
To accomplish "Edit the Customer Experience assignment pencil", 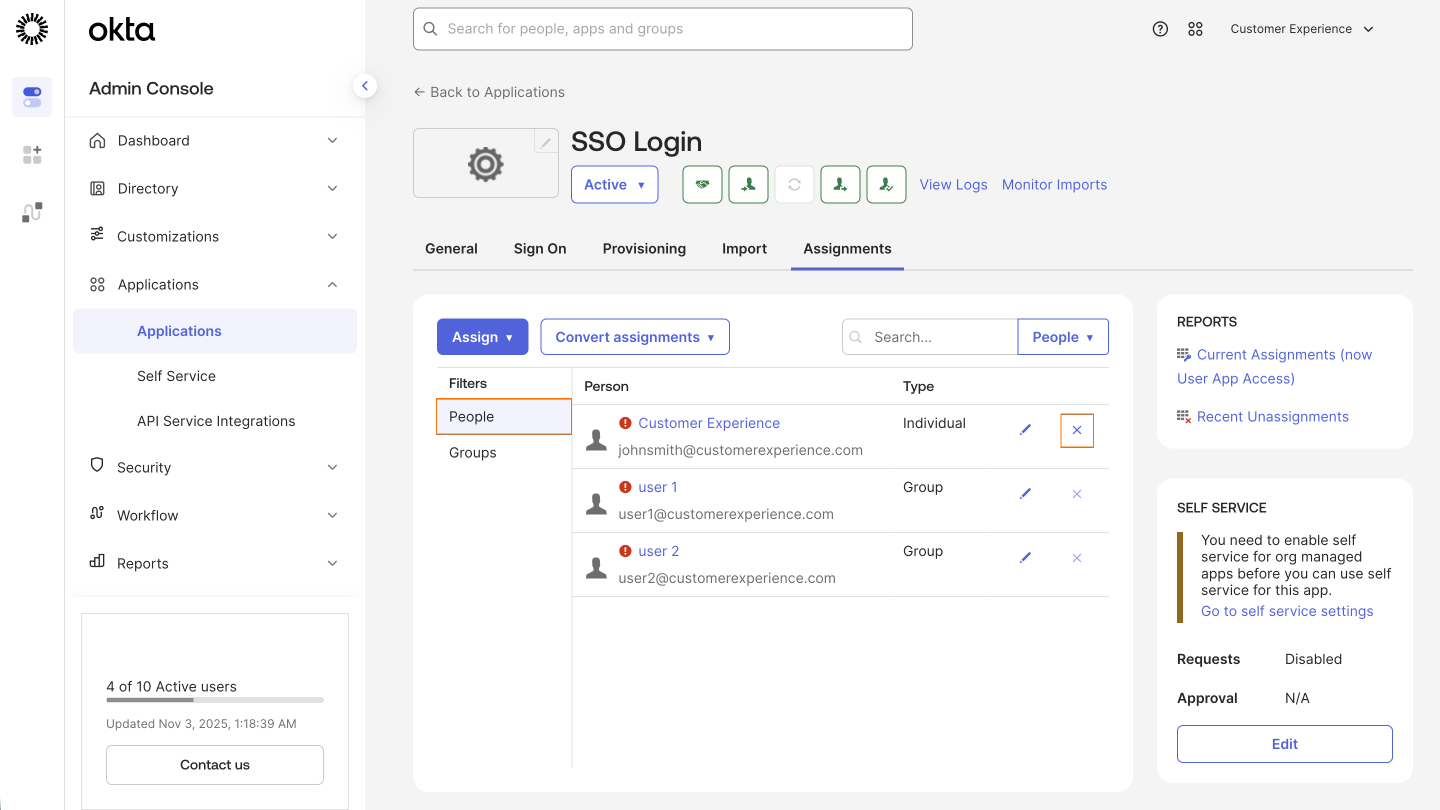I will [1025, 429].
